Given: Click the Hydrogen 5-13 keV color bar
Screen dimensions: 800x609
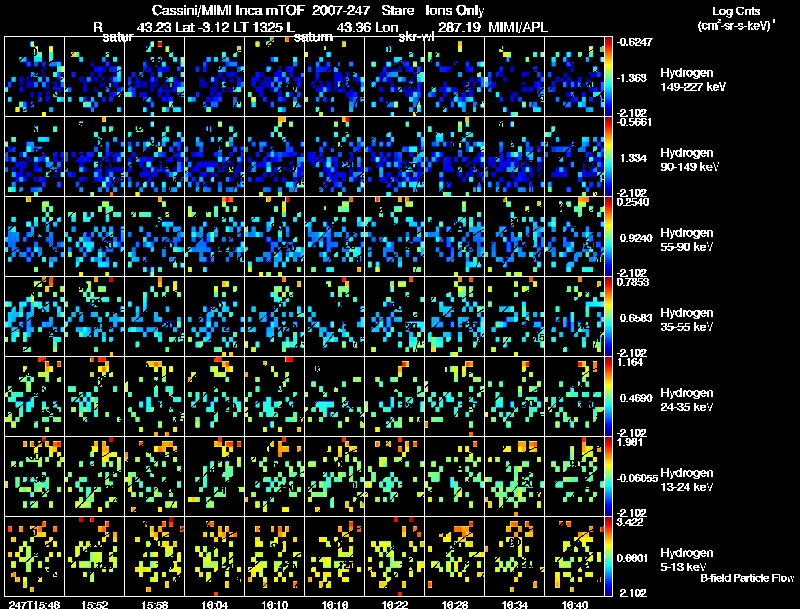Looking at the screenshot, I should point(608,557).
